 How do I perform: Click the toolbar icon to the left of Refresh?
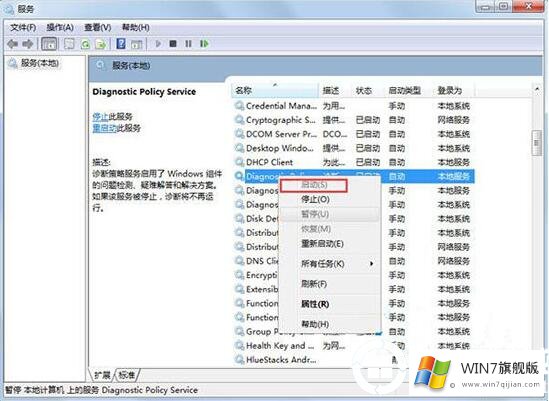(x=69, y=44)
